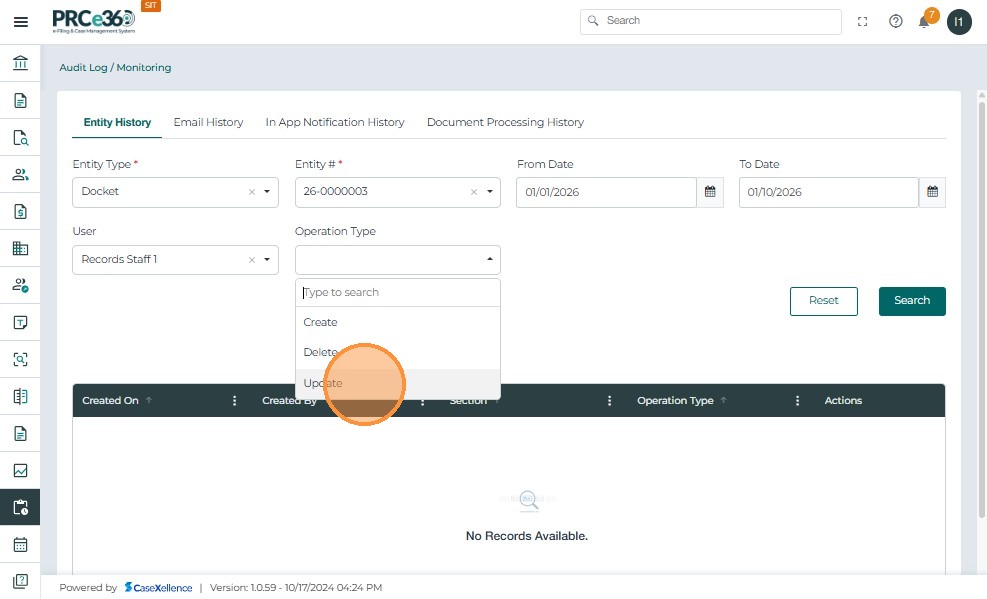The height and width of the screenshot is (599, 987).
Task: Open the To Date calendar picker
Action: 932,192
